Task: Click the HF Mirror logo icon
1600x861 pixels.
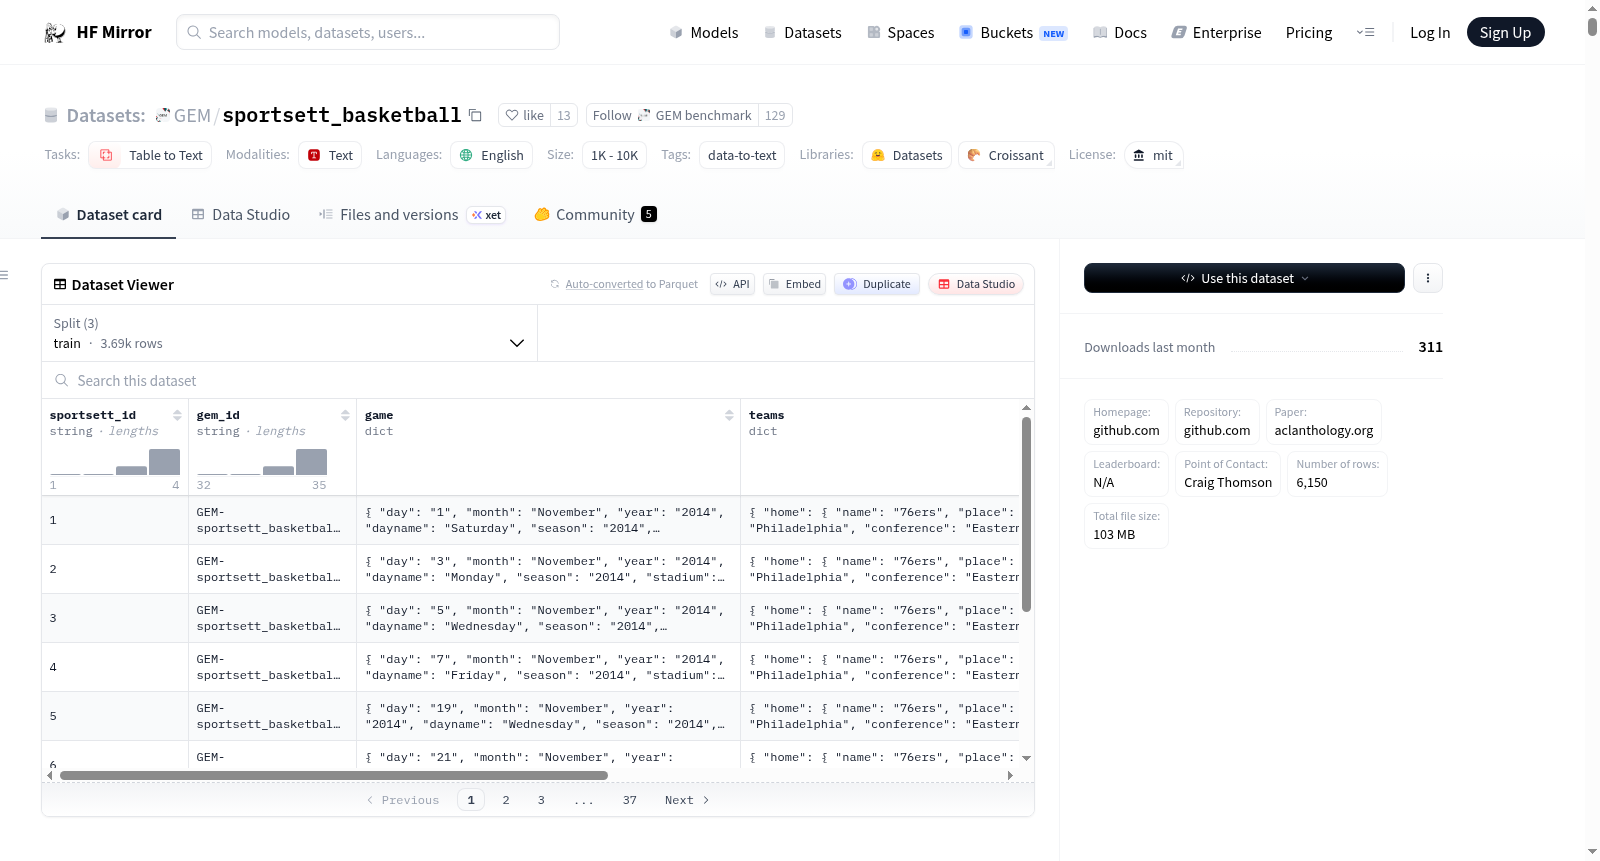Action: (x=55, y=33)
